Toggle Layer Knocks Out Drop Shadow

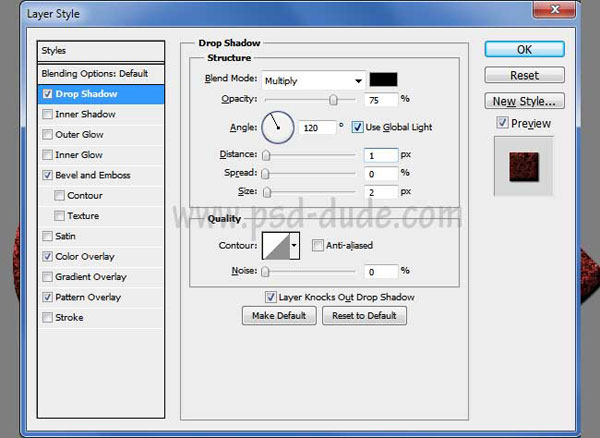pos(271,297)
